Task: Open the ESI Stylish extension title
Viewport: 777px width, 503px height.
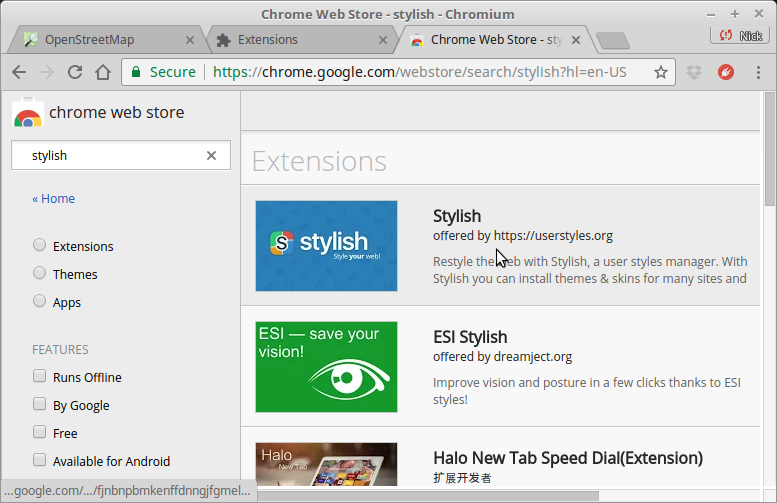Action: pos(470,337)
